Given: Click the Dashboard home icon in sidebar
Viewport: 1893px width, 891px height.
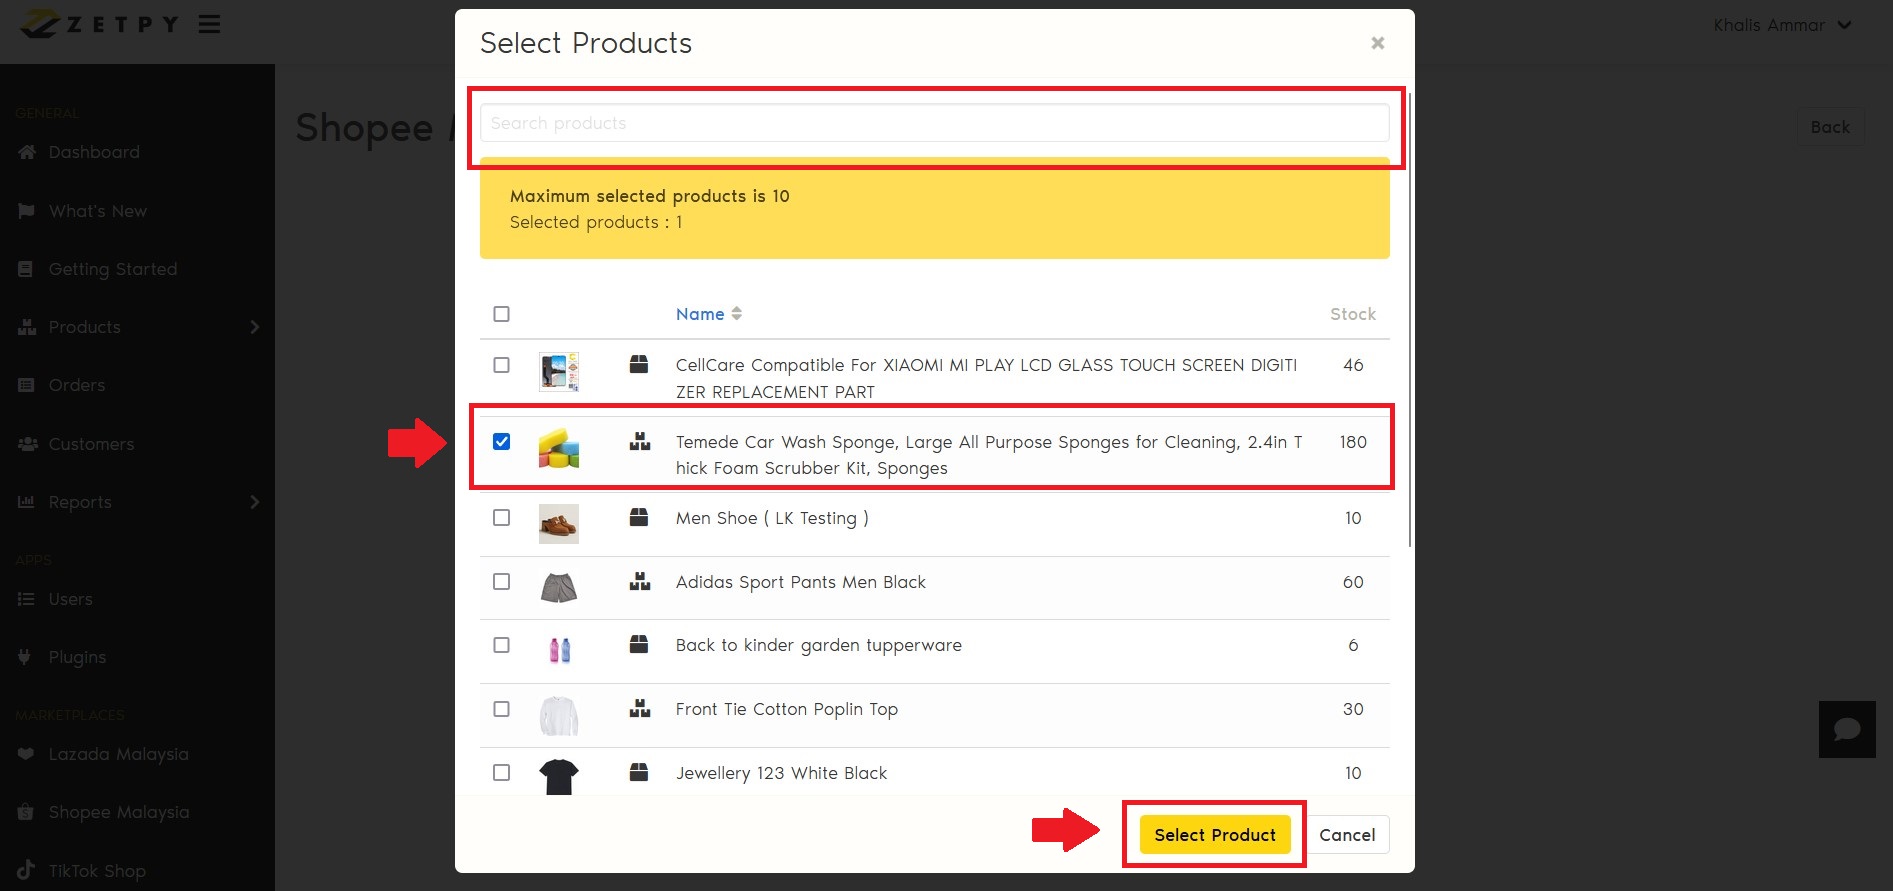Looking at the screenshot, I should click(27, 152).
